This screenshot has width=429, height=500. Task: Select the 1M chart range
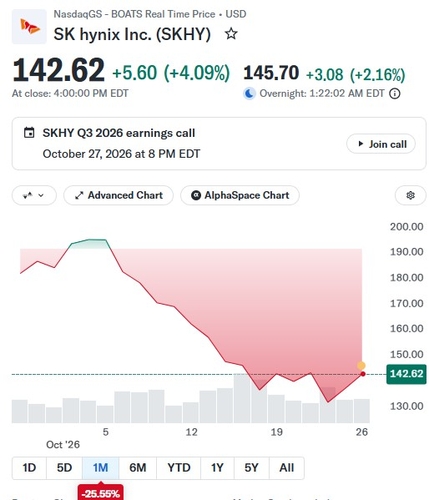[x=100, y=468]
